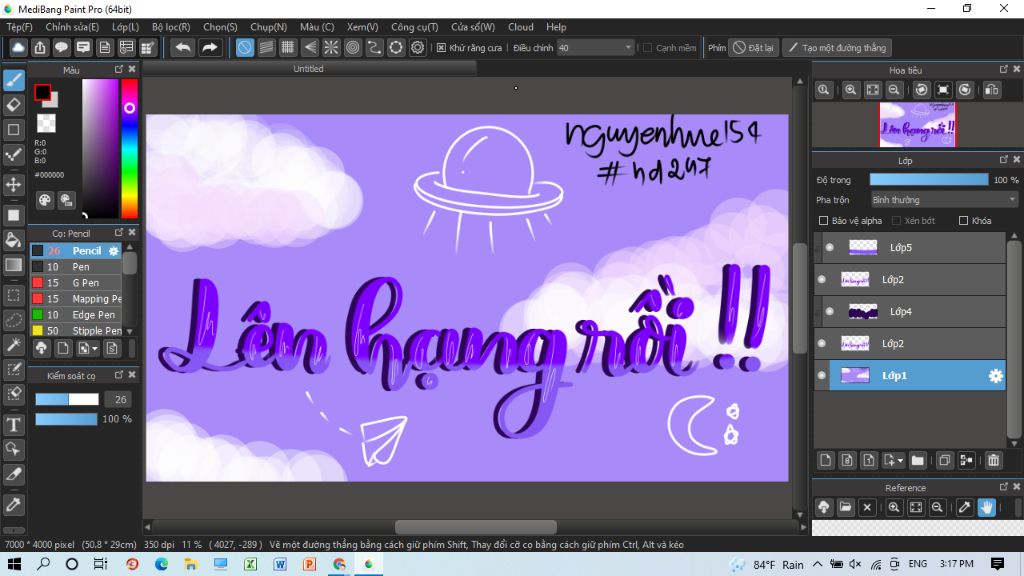Open Lớp1 layer settings gear
Viewport: 1024px width, 576px height.
[995, 376]
